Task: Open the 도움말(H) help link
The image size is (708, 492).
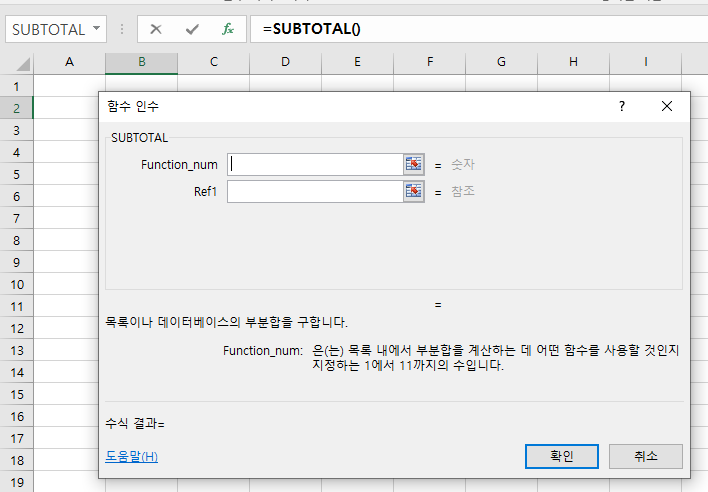Action: [x=132, y=456]
